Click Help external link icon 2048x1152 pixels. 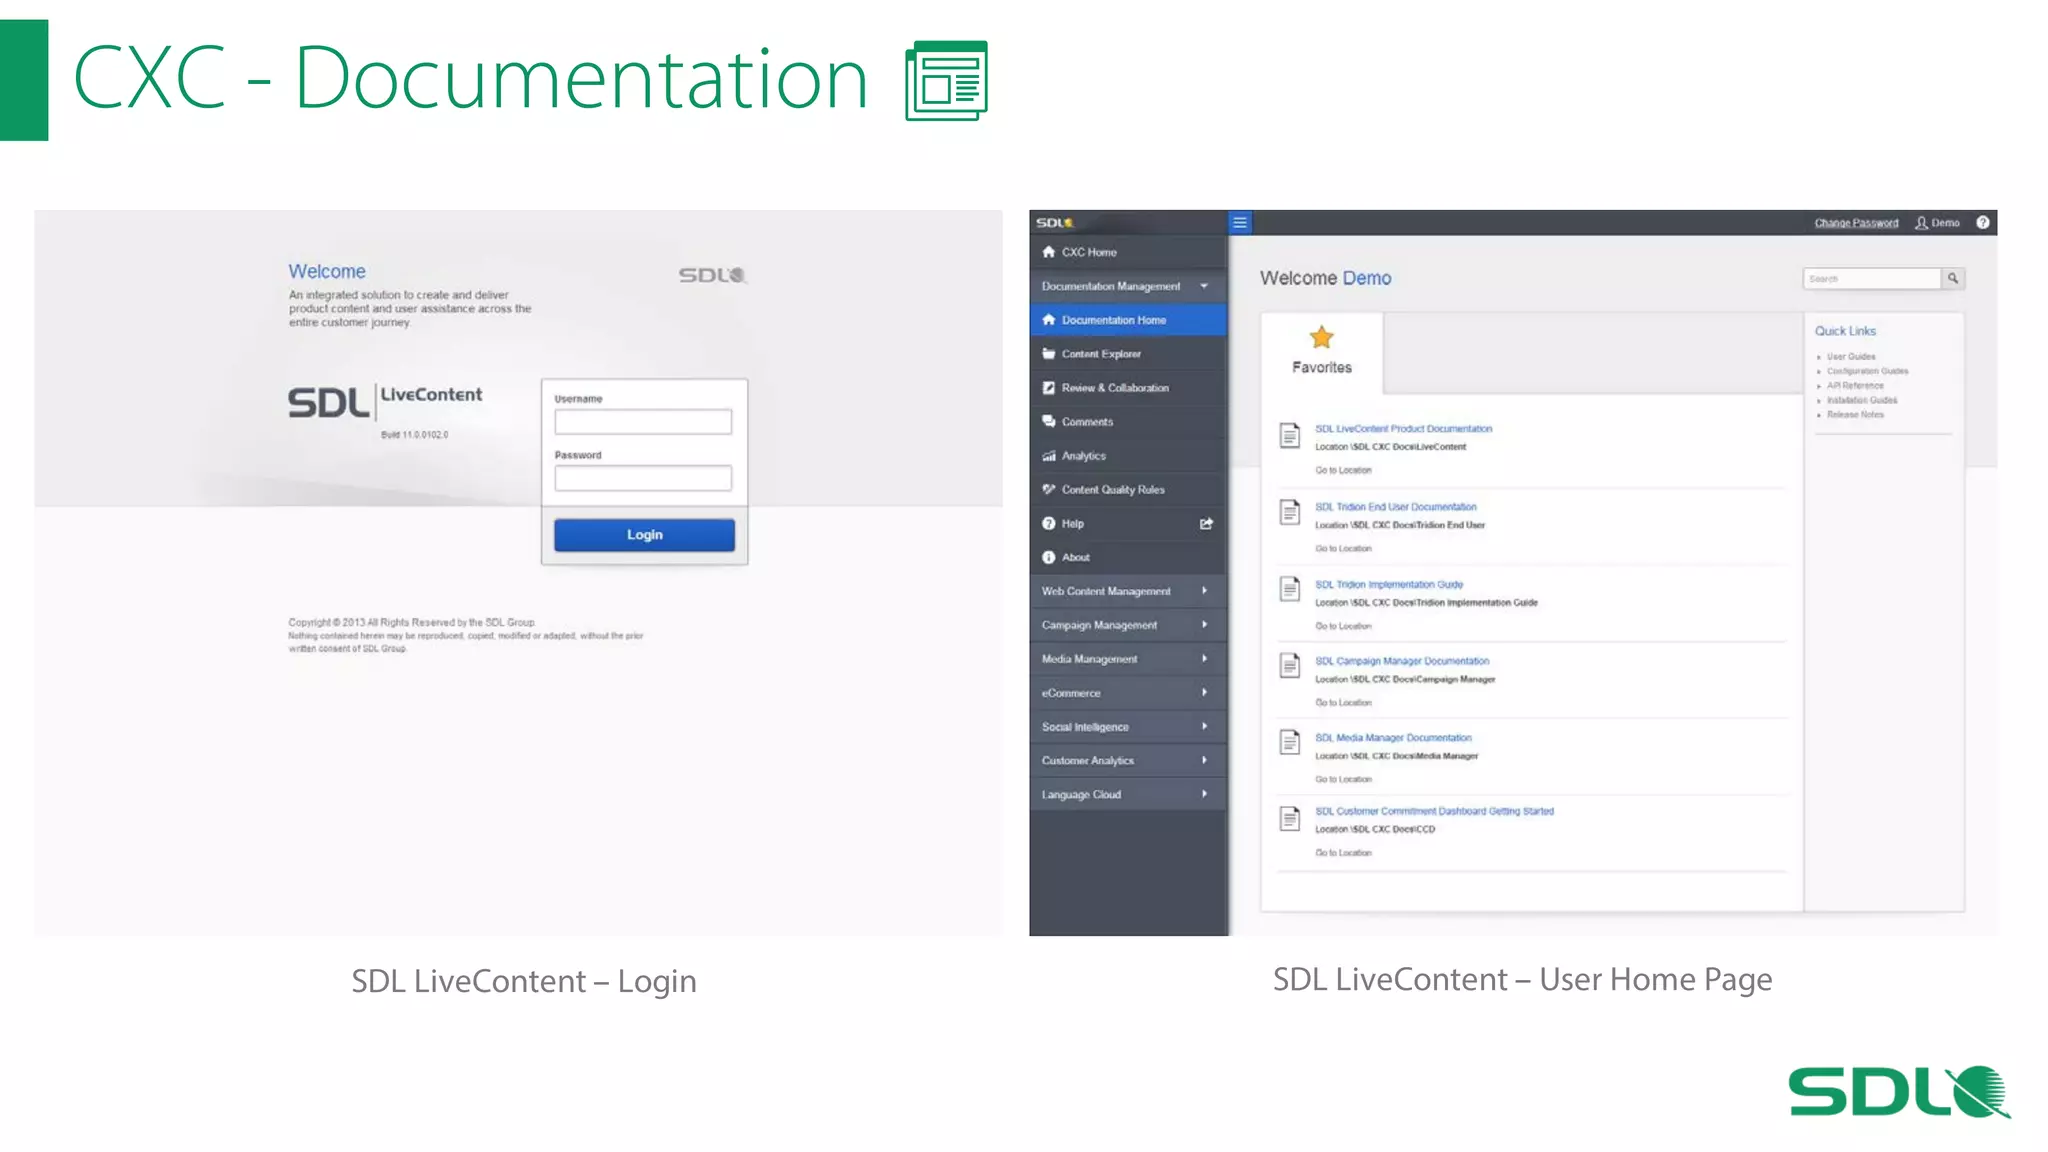tap(1206, 524)
